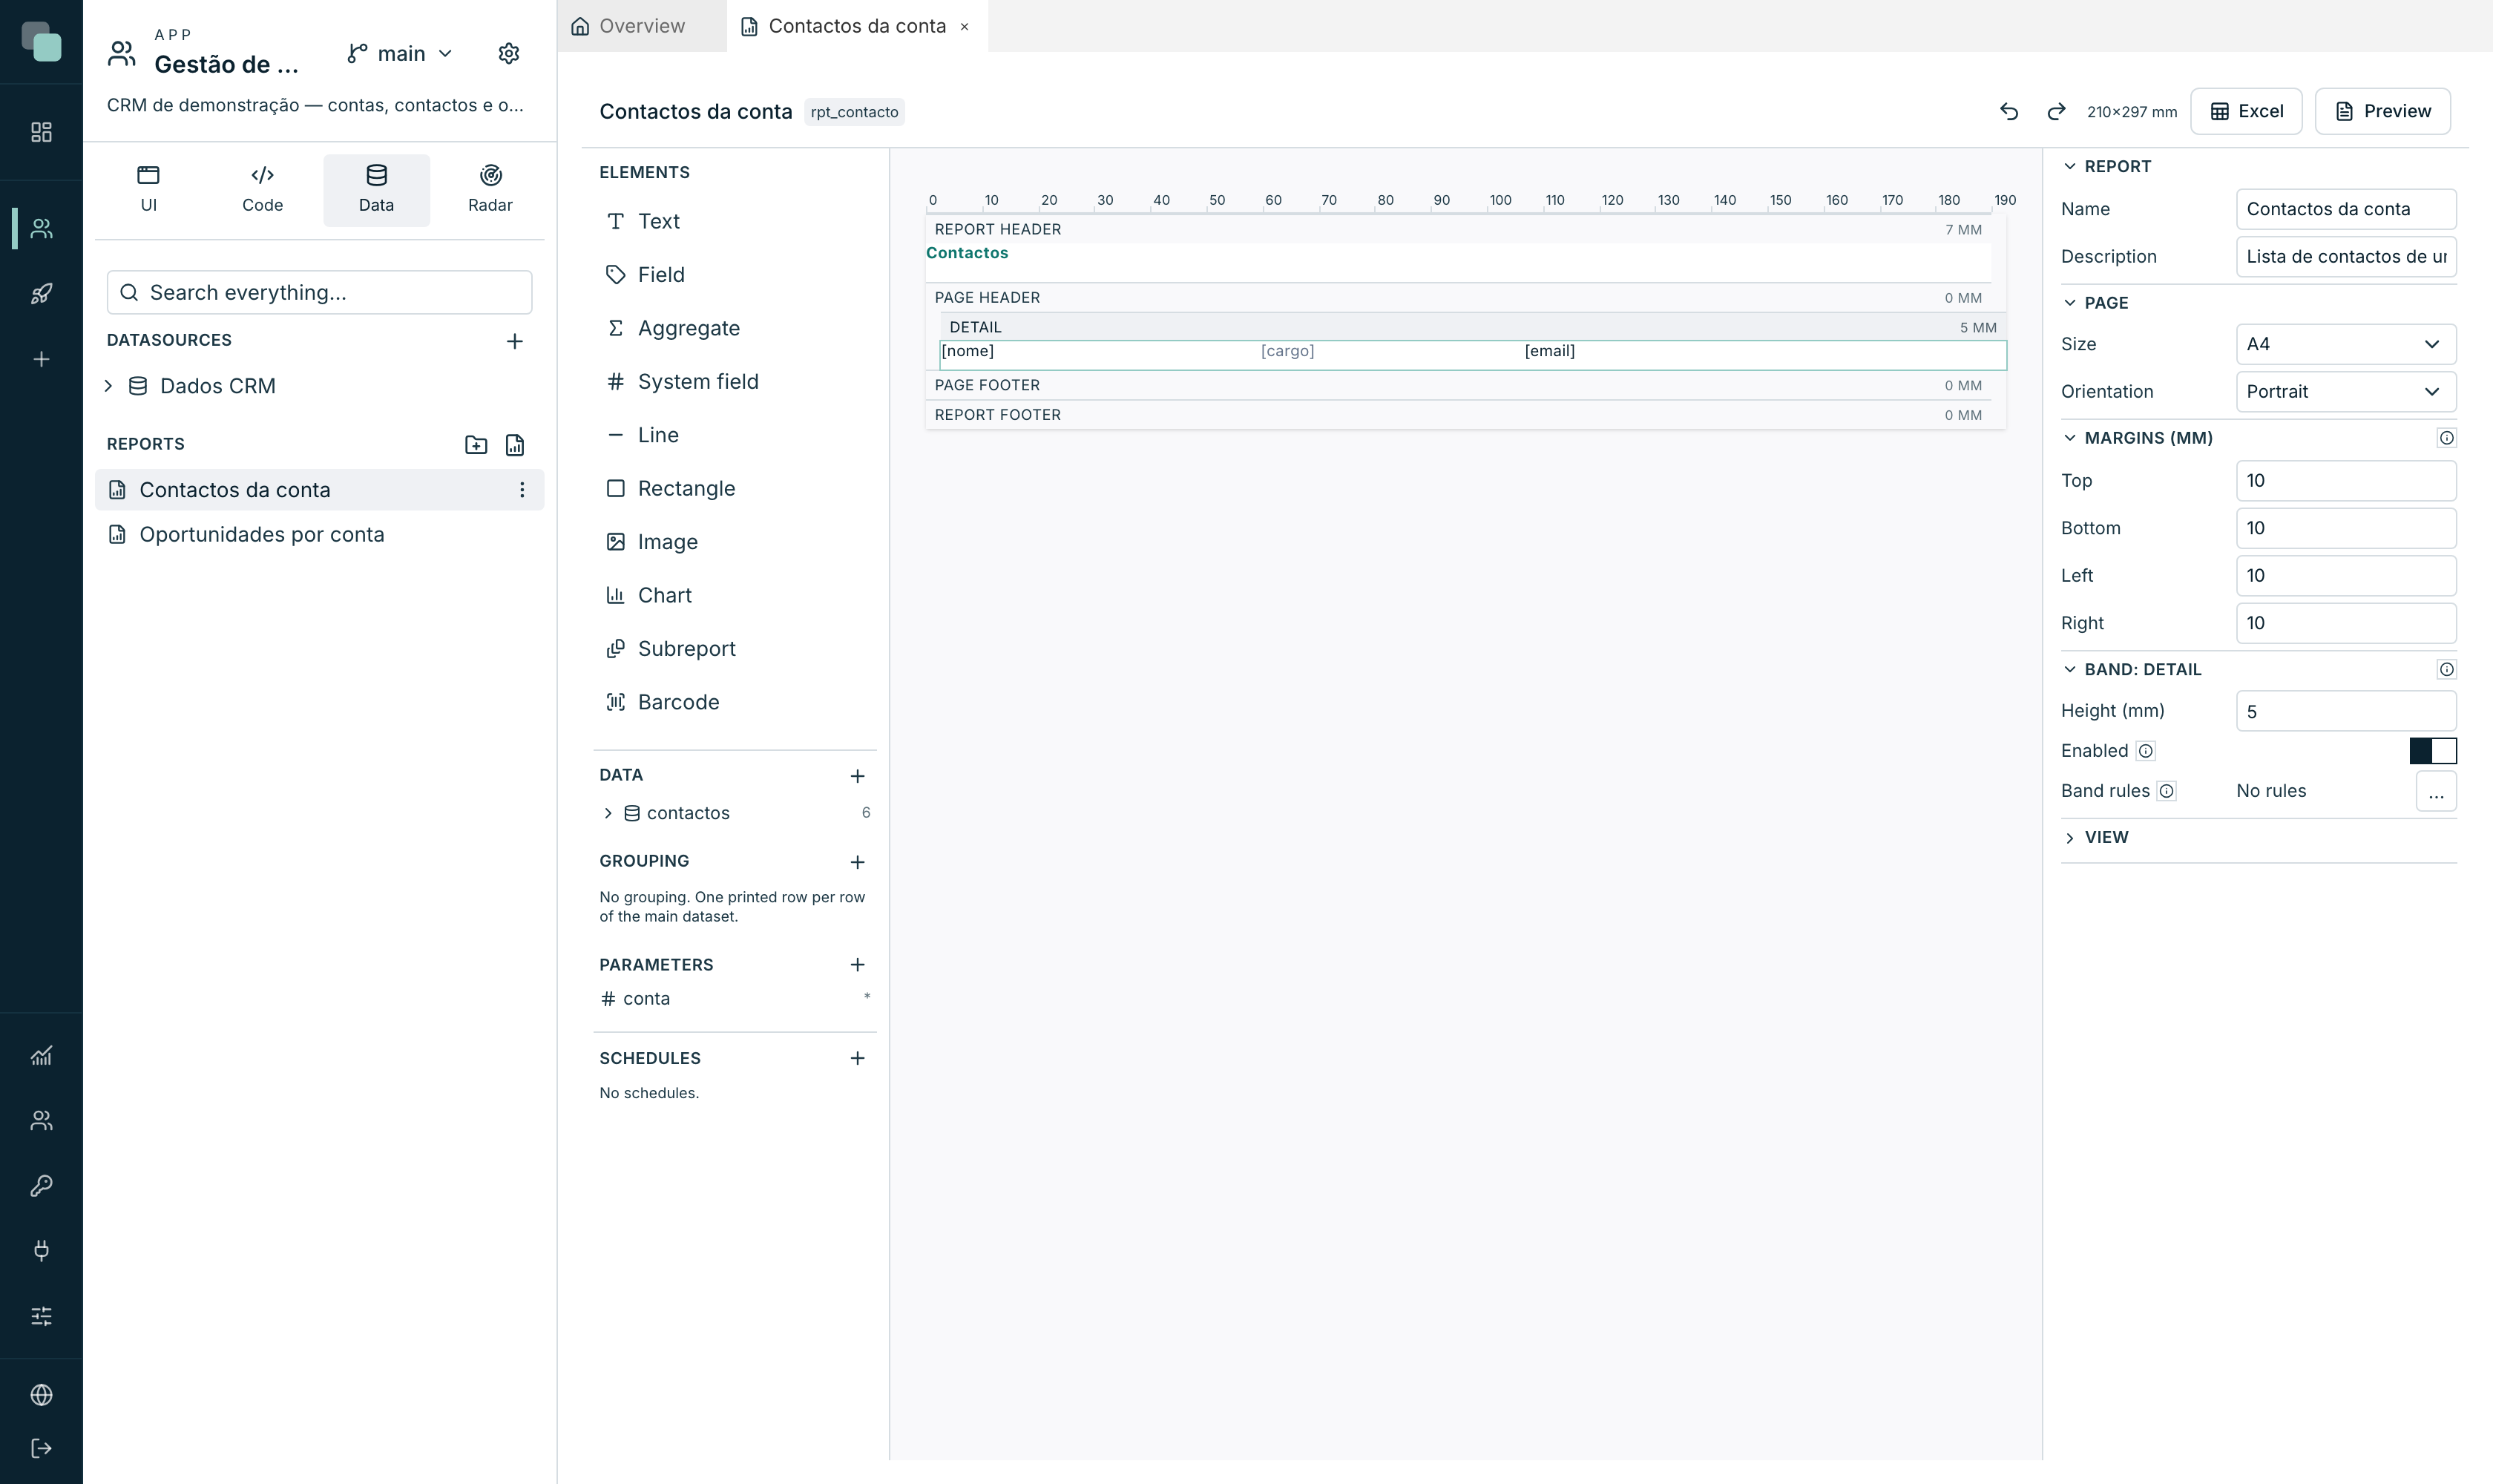Select the Barcode element
The image size is (2493, 1484).
(x=735, y=702)
